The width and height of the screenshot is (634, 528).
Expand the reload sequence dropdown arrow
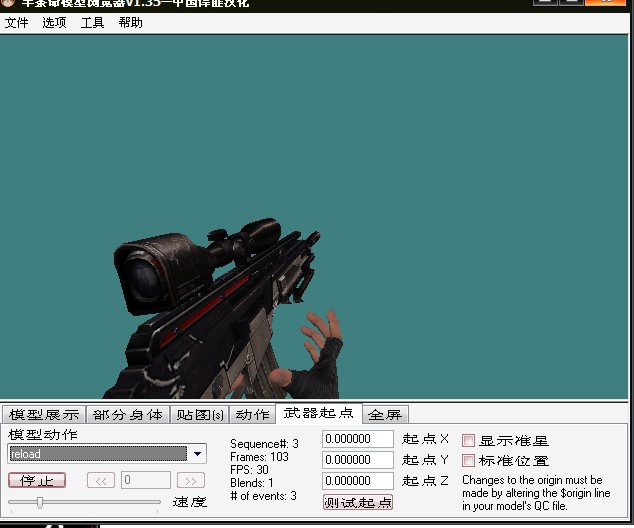[197, 454]
